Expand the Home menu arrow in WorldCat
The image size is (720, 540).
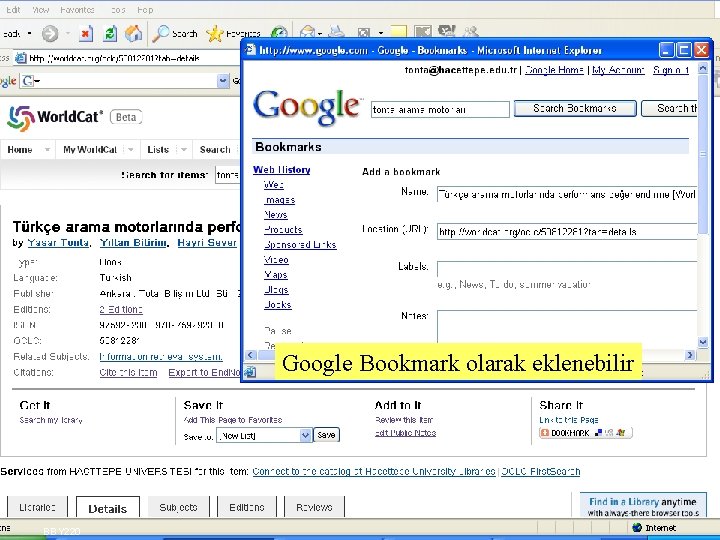pos(47,149)
